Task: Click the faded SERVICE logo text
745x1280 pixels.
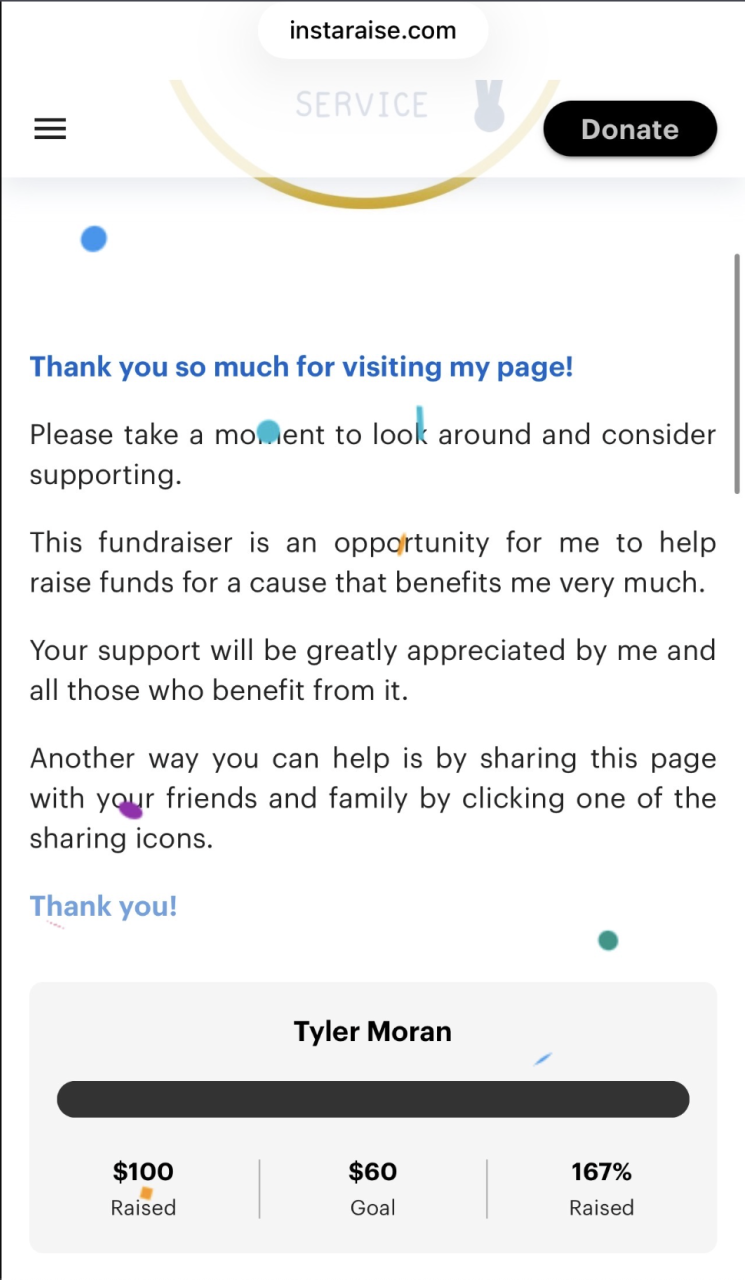Action: 362,105
